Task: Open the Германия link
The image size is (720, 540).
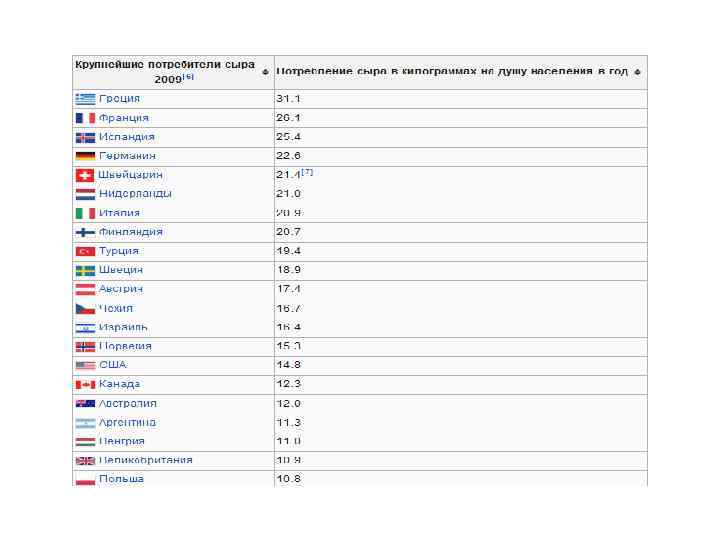Action: (x=127, y=156)
